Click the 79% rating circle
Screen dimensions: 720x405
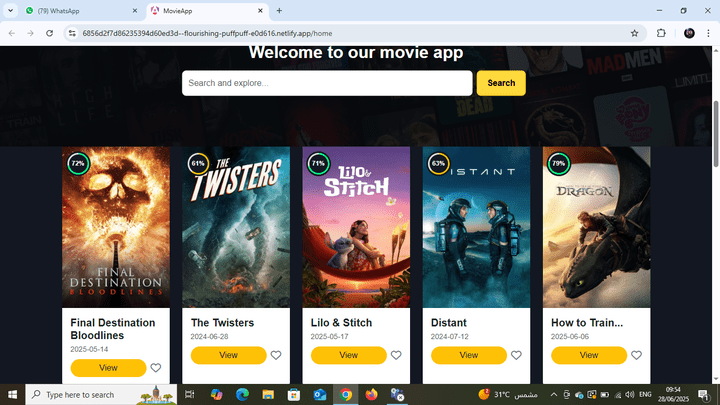(559, 163)
